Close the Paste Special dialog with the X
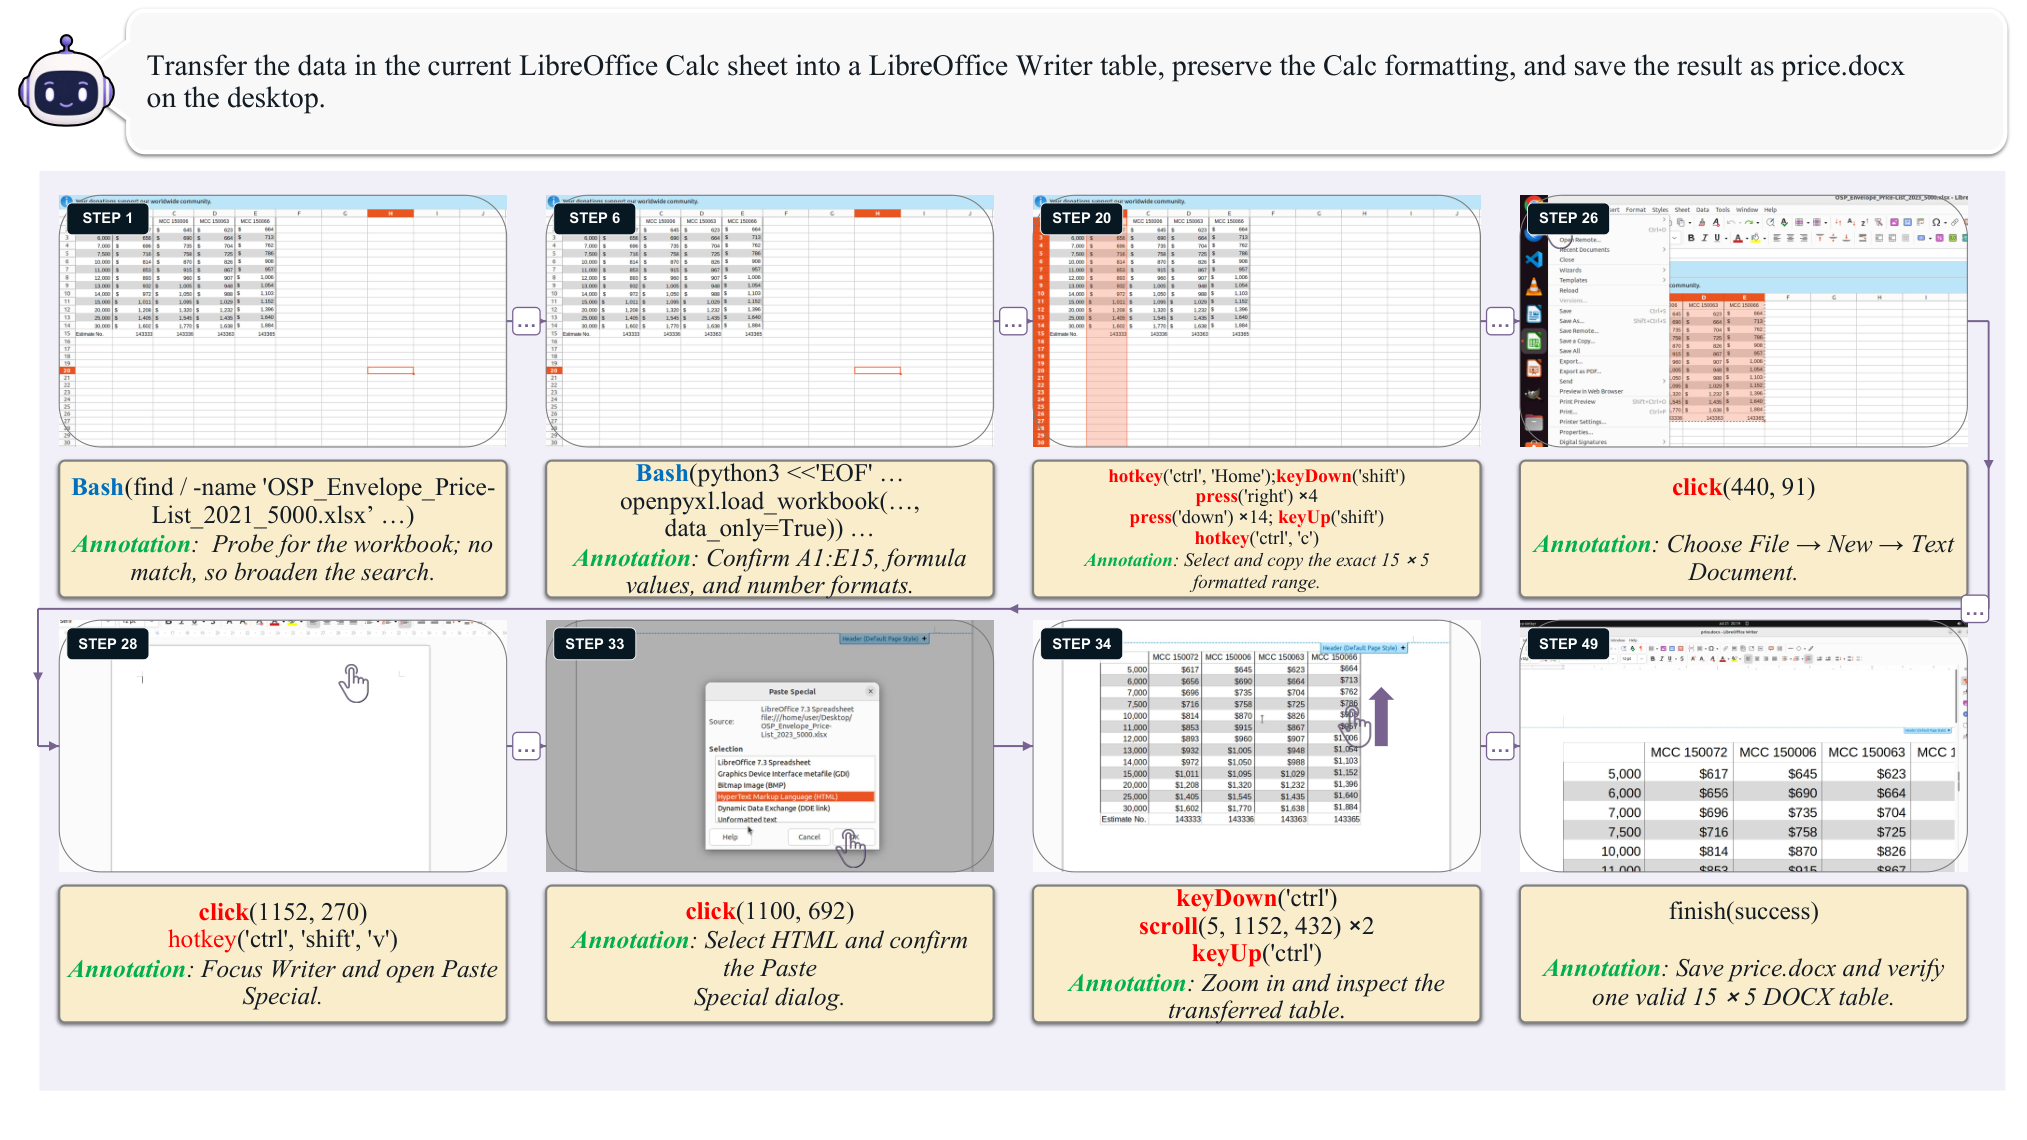The height and width of the screenshot is (1140, 2027). (x=870, y=691)
